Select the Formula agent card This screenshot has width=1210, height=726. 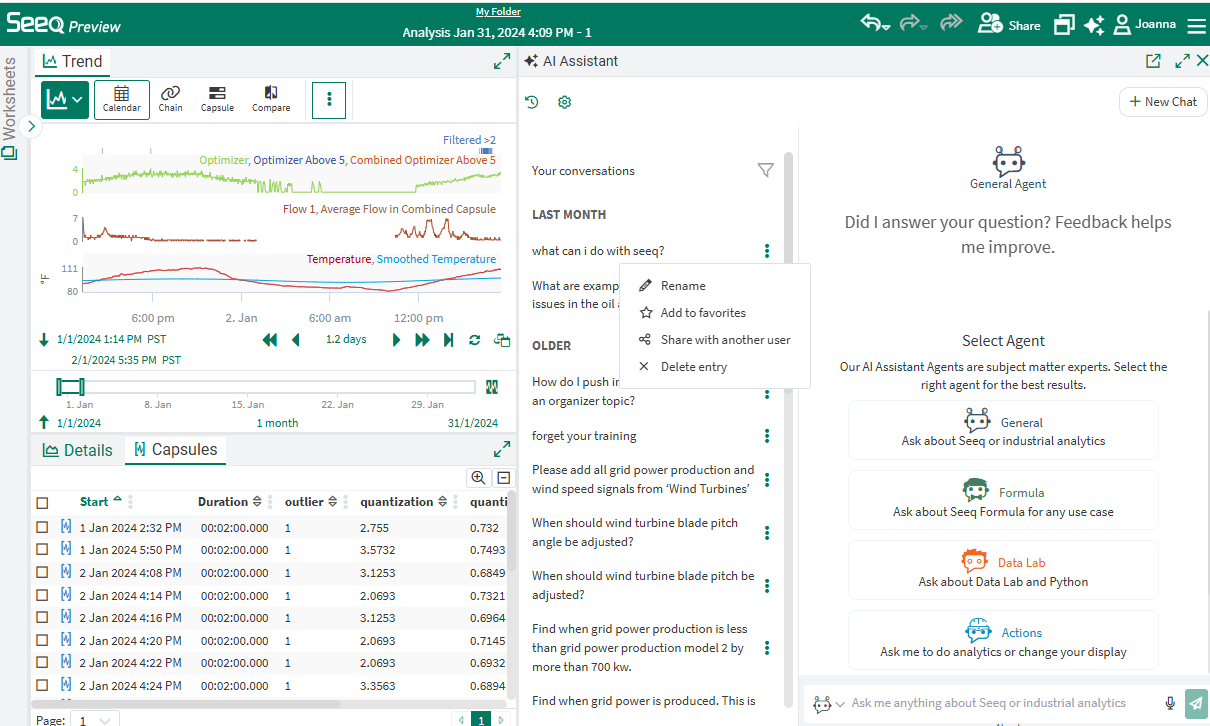[x=1003, y=500]
